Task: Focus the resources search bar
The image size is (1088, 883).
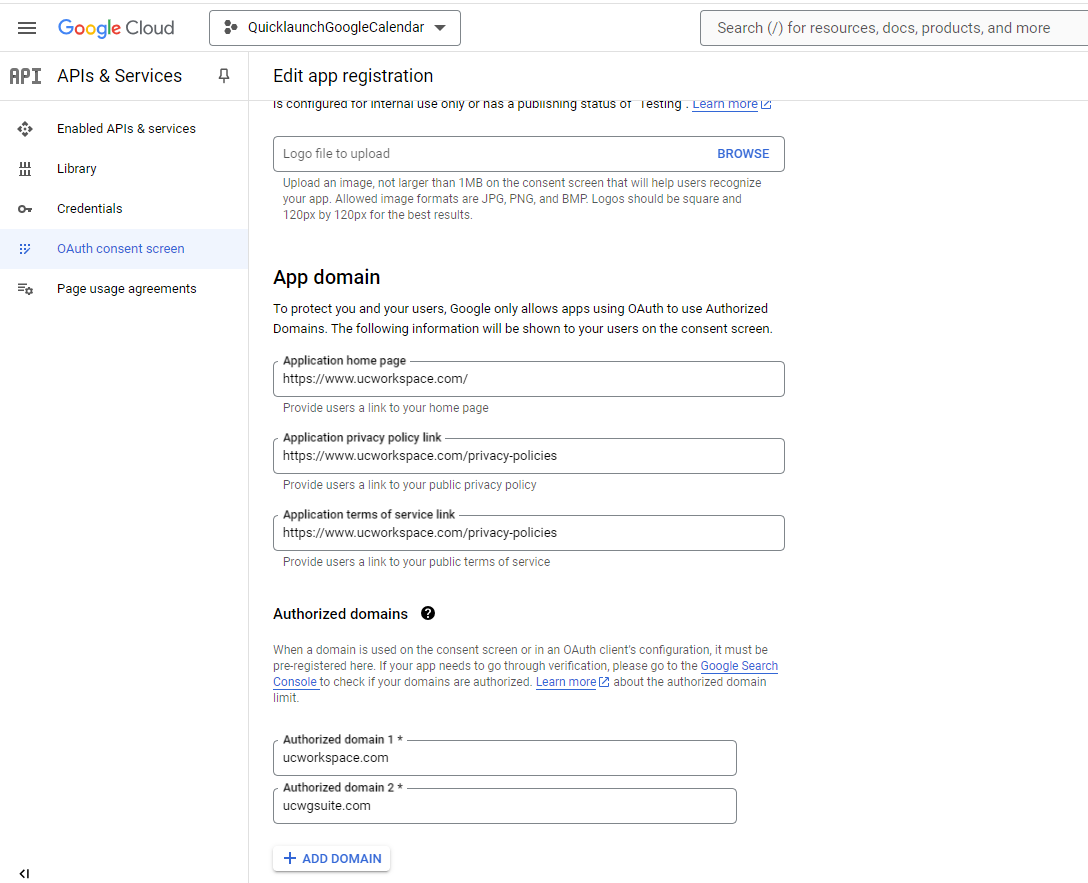Action: pos(895,28)
